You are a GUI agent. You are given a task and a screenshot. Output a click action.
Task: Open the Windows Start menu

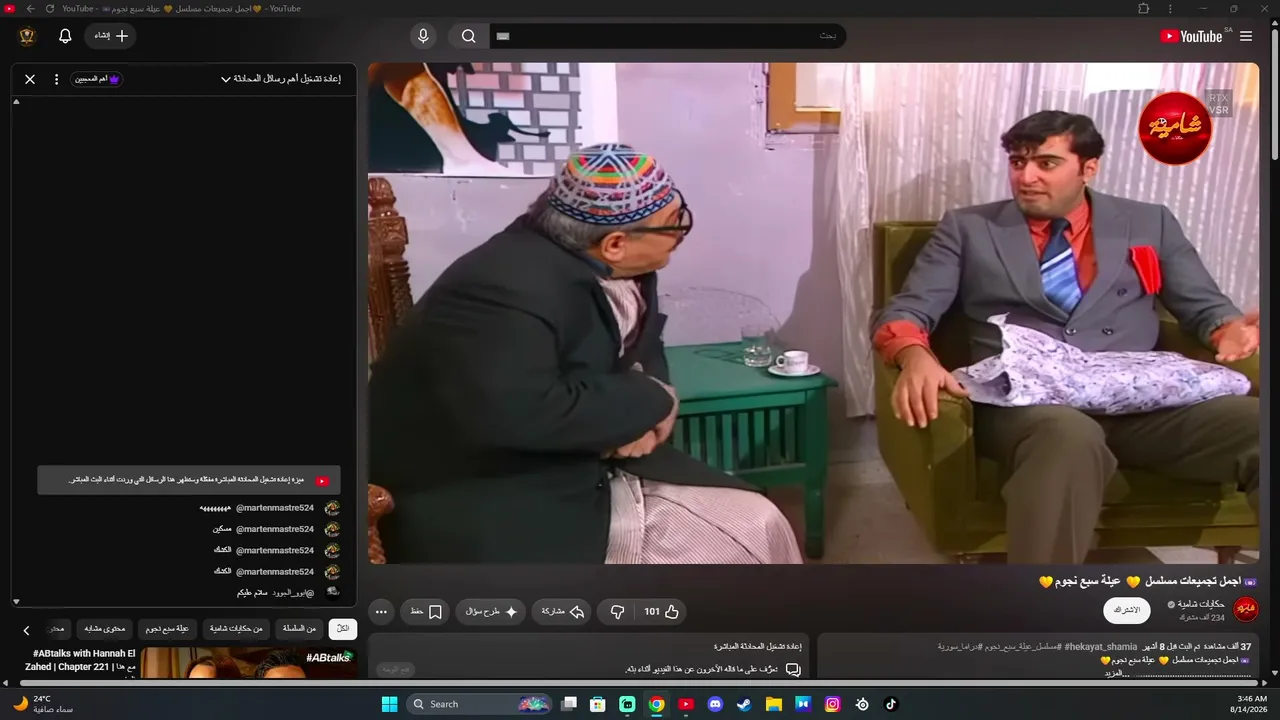coord(389,704)
